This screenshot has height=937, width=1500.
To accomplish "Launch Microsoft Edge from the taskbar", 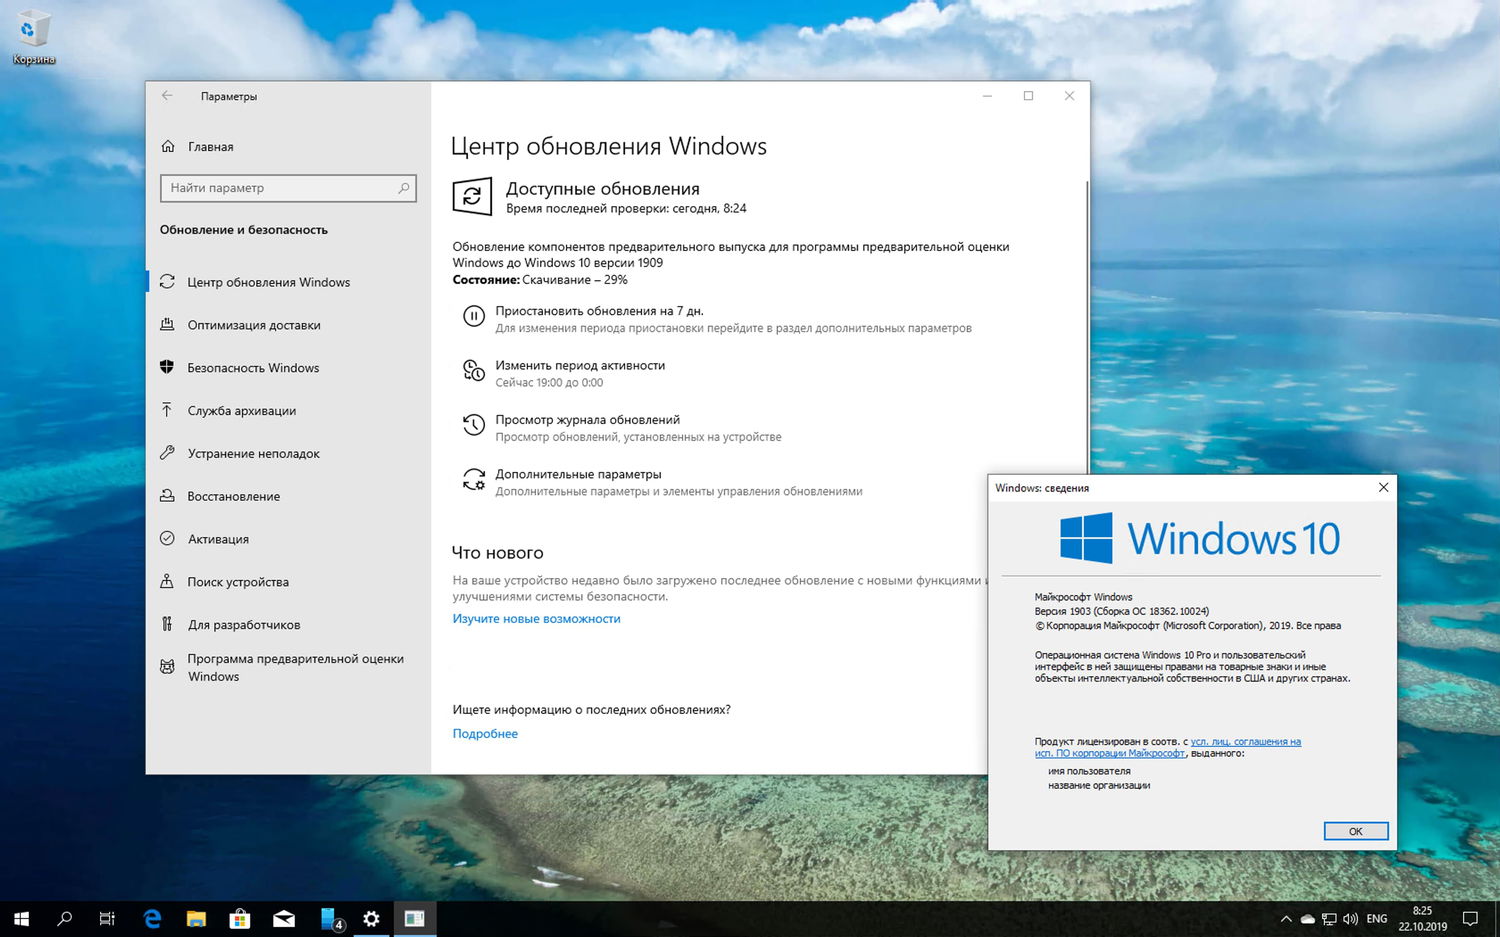I will (152, 919).
